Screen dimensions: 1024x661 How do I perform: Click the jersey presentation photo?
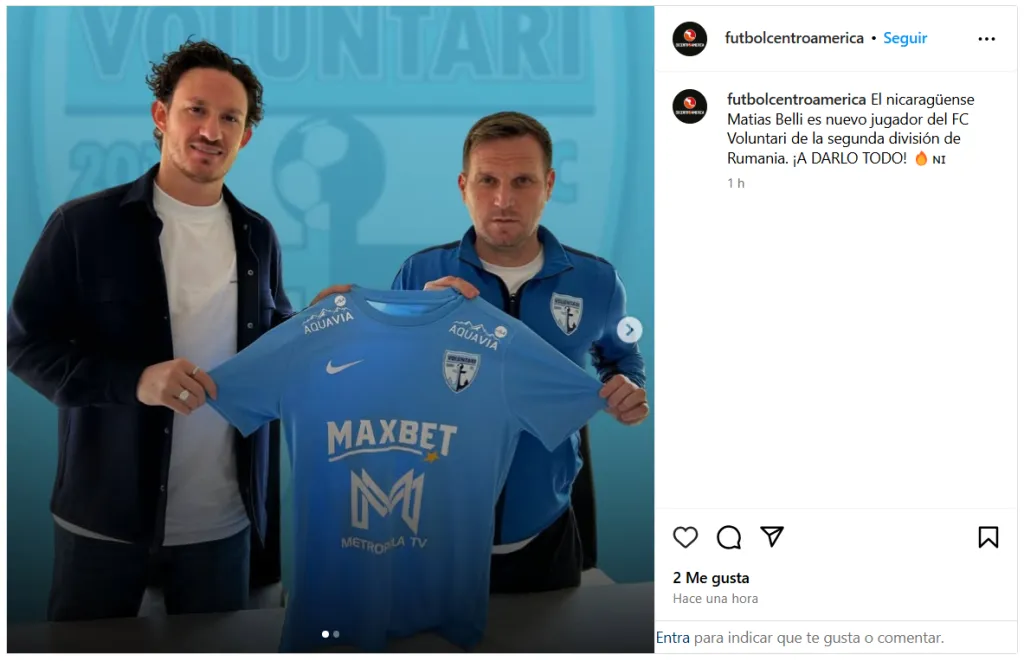pyautogui.click(x=330, y=329)
